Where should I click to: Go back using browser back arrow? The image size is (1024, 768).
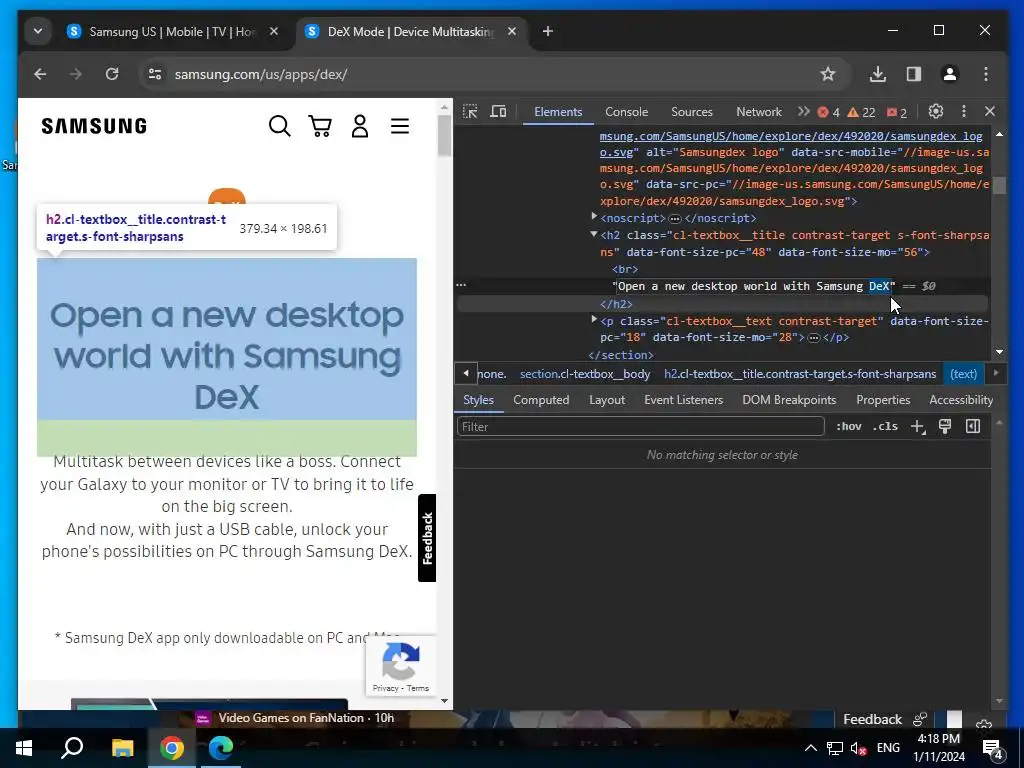coord(40,74)
